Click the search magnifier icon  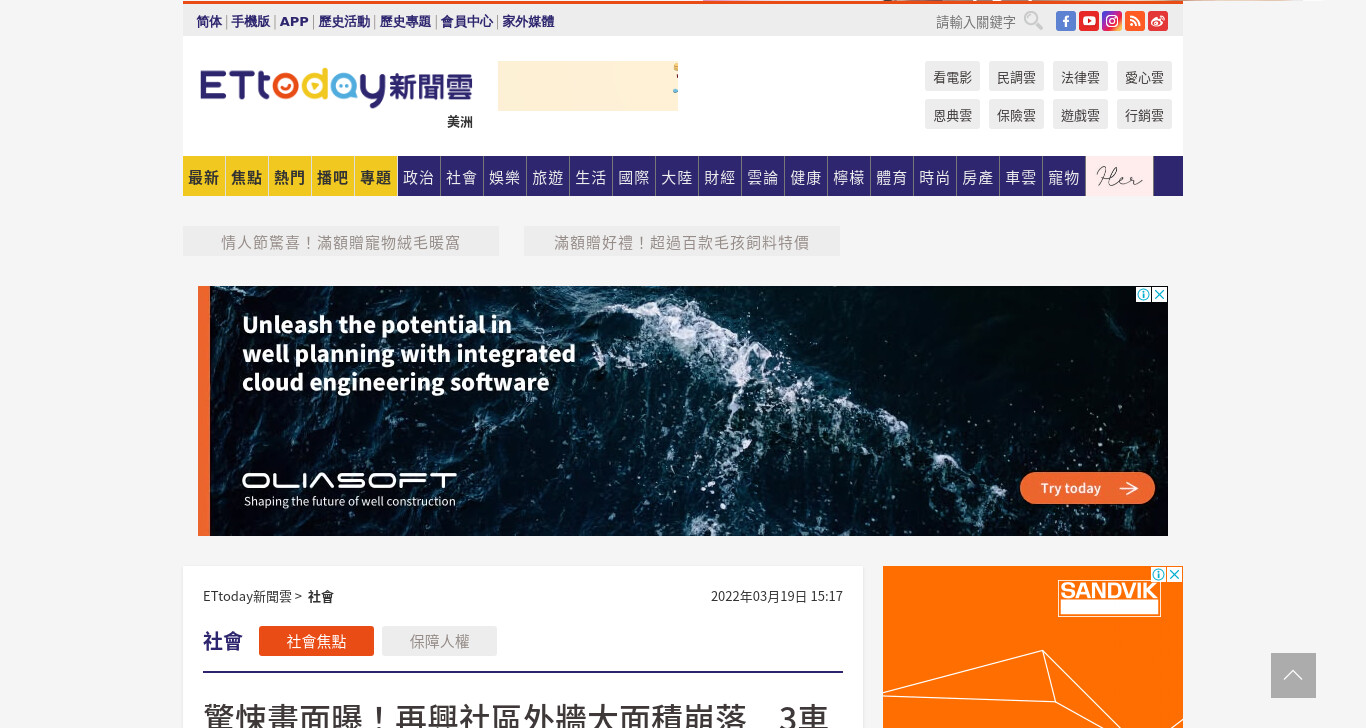1033,21
